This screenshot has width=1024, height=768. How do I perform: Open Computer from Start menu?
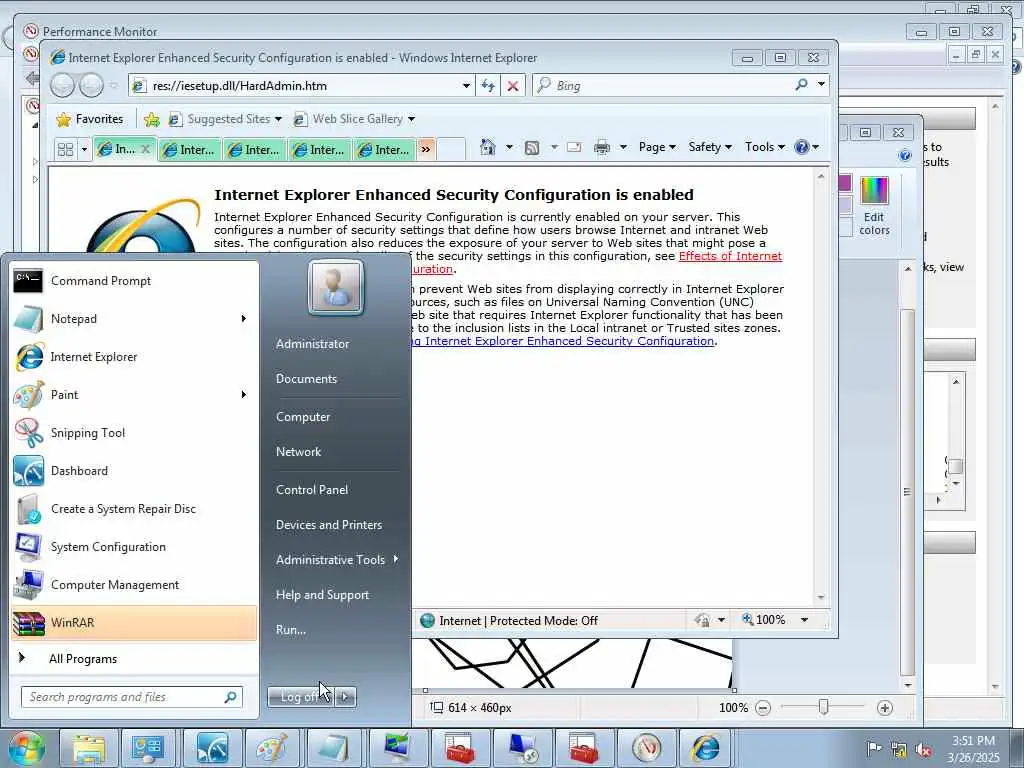tap(303, 417)
